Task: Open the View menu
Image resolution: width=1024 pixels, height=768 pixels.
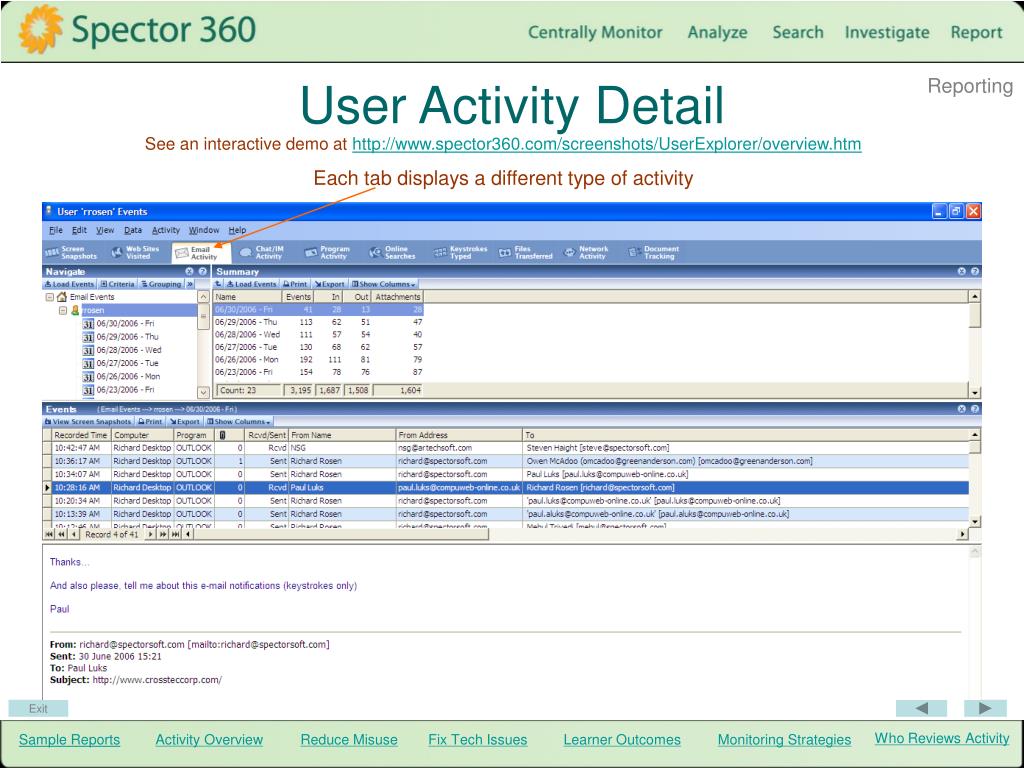Action: (x=105, y=230)
